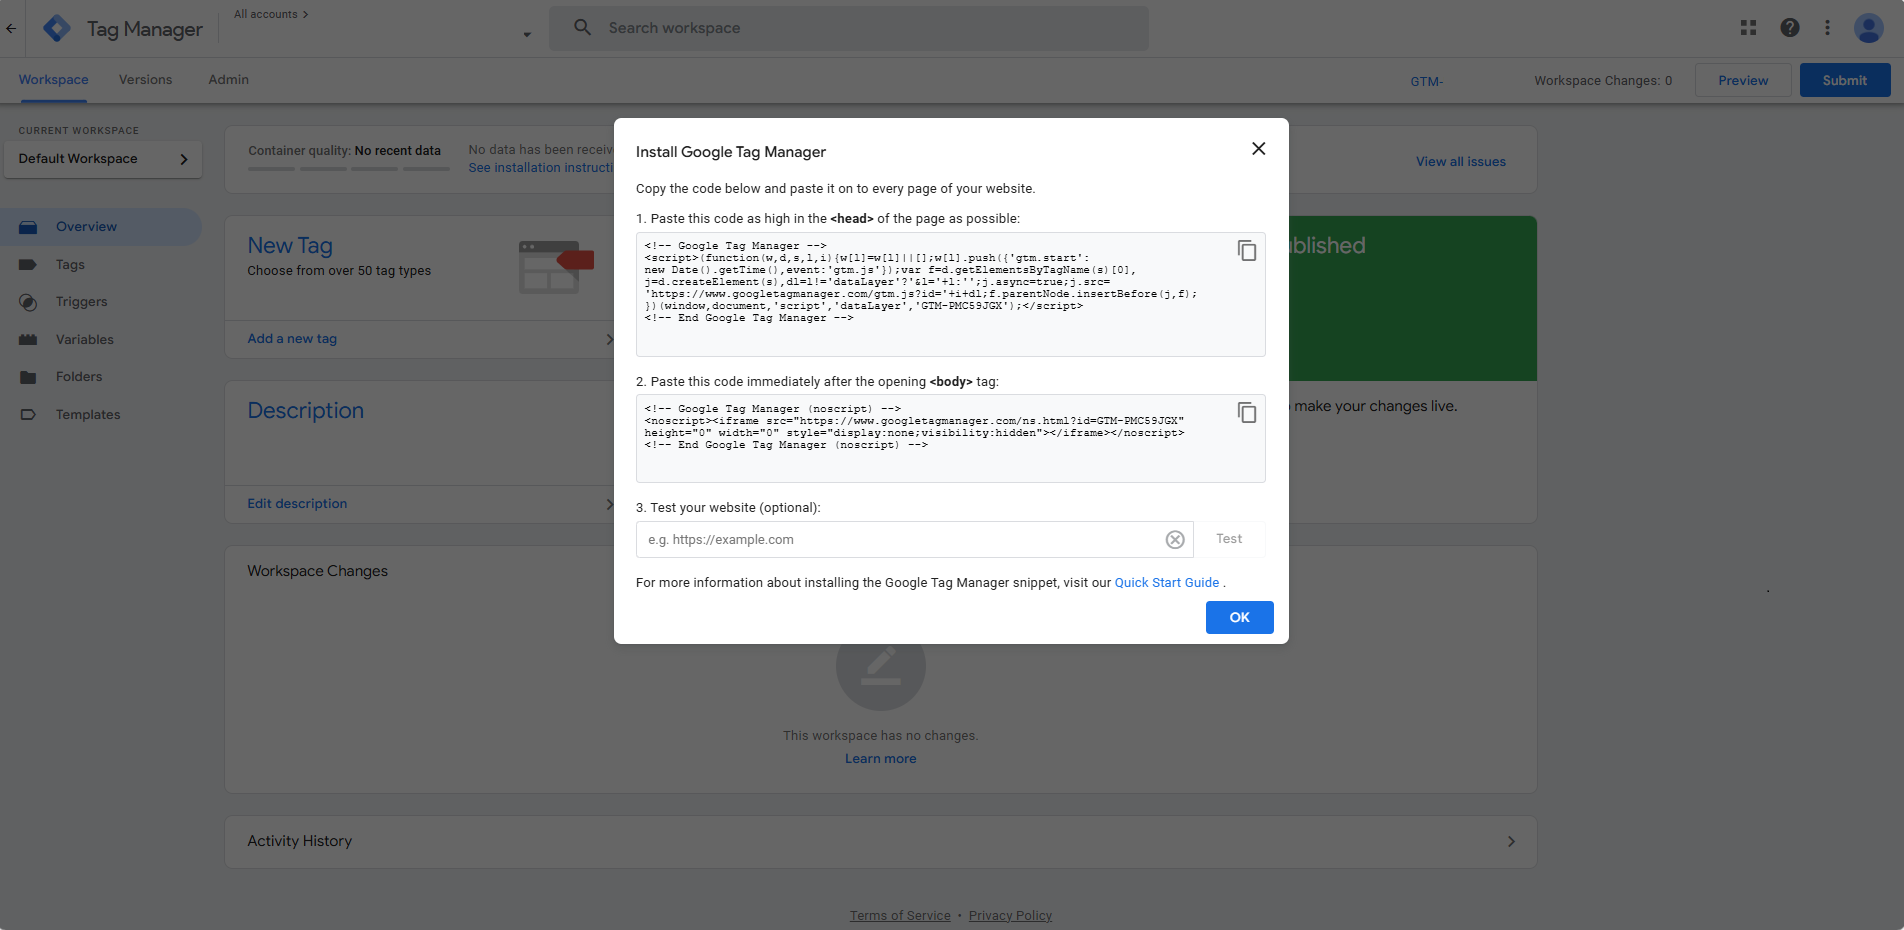Viewport: 1904px width, 930px height.
Task: Click the See installation instructions link
Action: pos(541,168)
